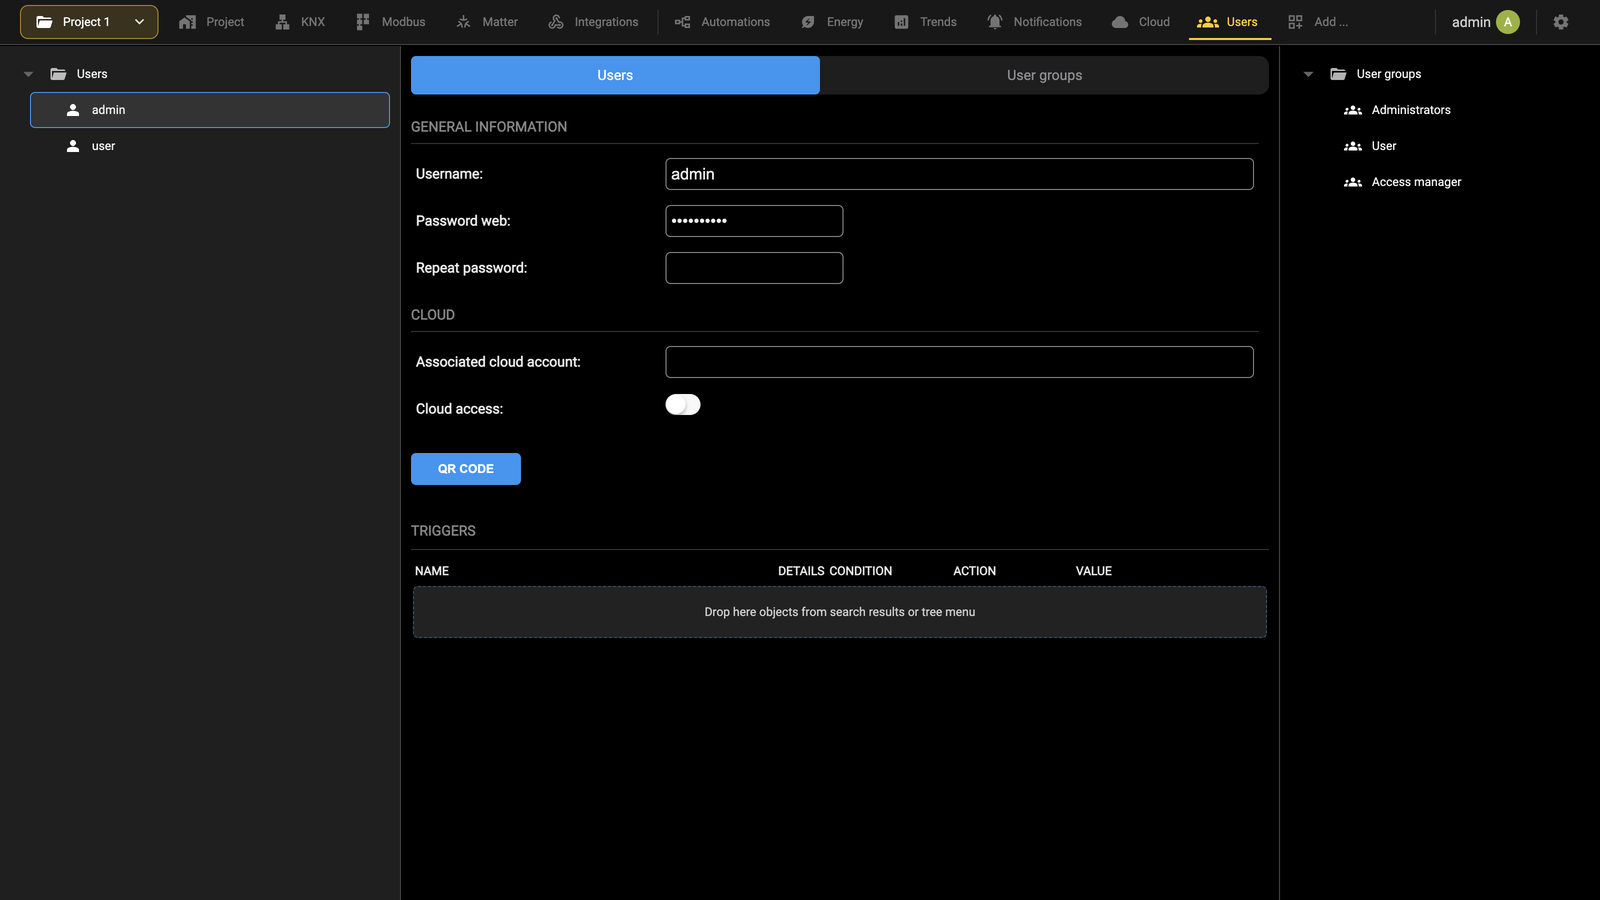This screenshot has width=1600, height=900.
Task: Open the Energy leaf icon
Action: pyautogui.click(x=808, y=22)
